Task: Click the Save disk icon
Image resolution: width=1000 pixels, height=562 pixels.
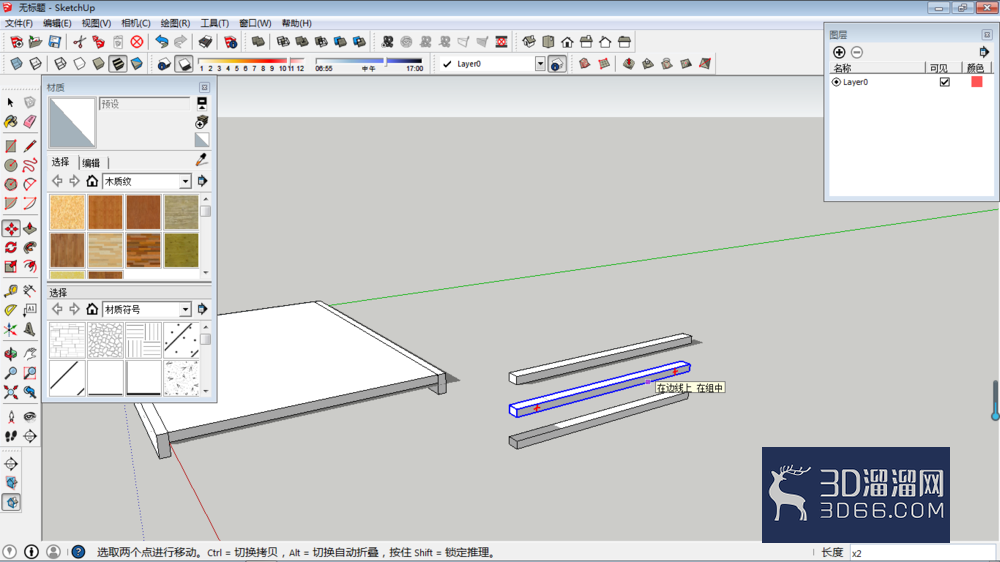Action: click(x=55, y=42)
